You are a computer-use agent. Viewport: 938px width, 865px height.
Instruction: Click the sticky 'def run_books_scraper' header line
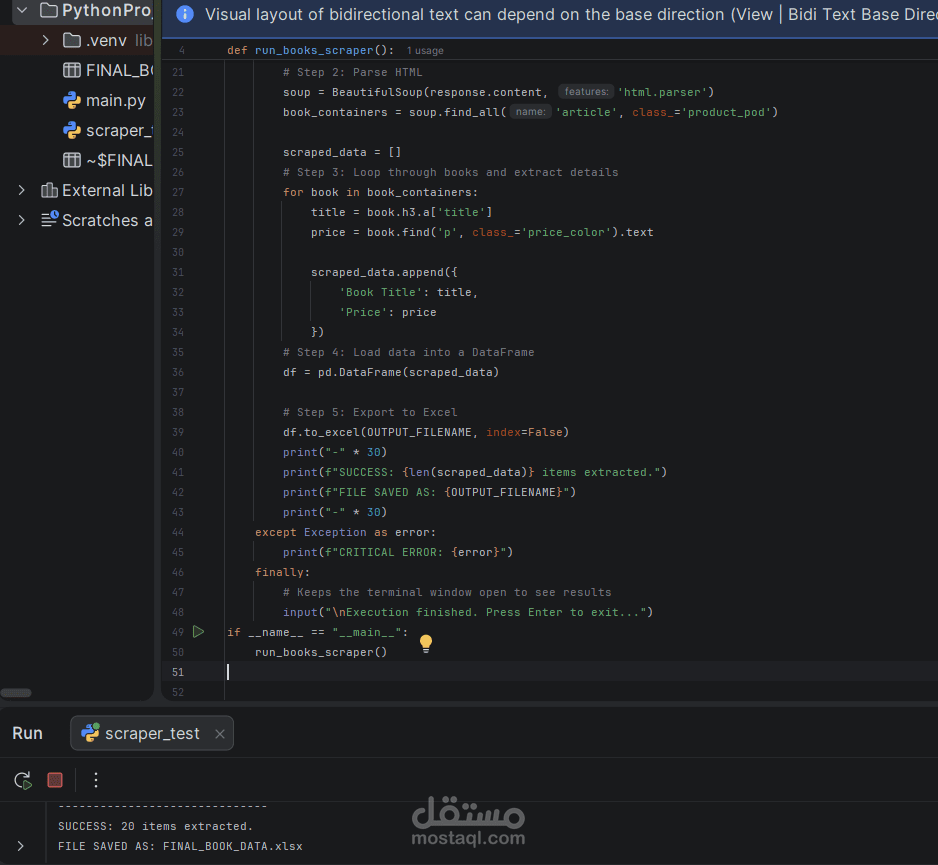[x=310, y=50]
